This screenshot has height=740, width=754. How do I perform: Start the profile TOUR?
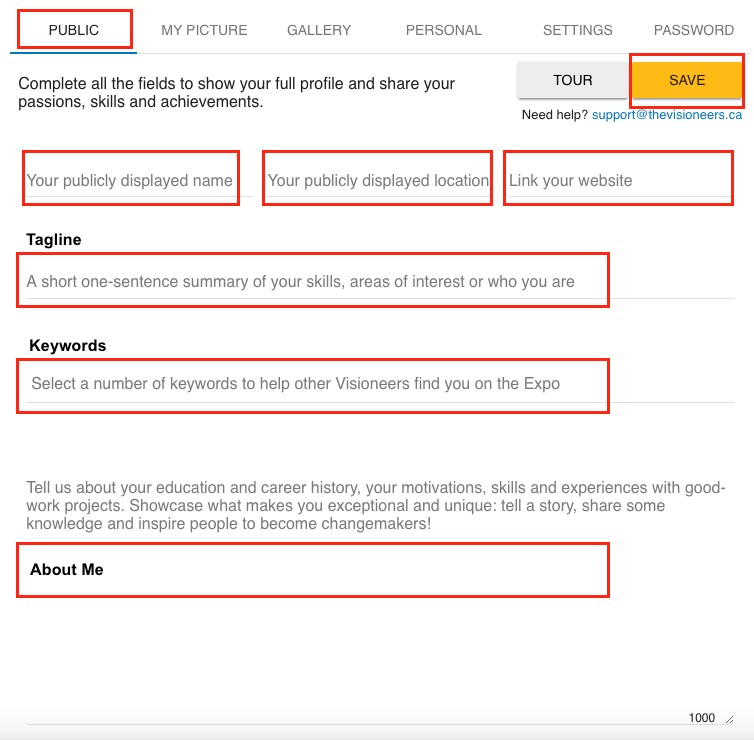[573, 80]
